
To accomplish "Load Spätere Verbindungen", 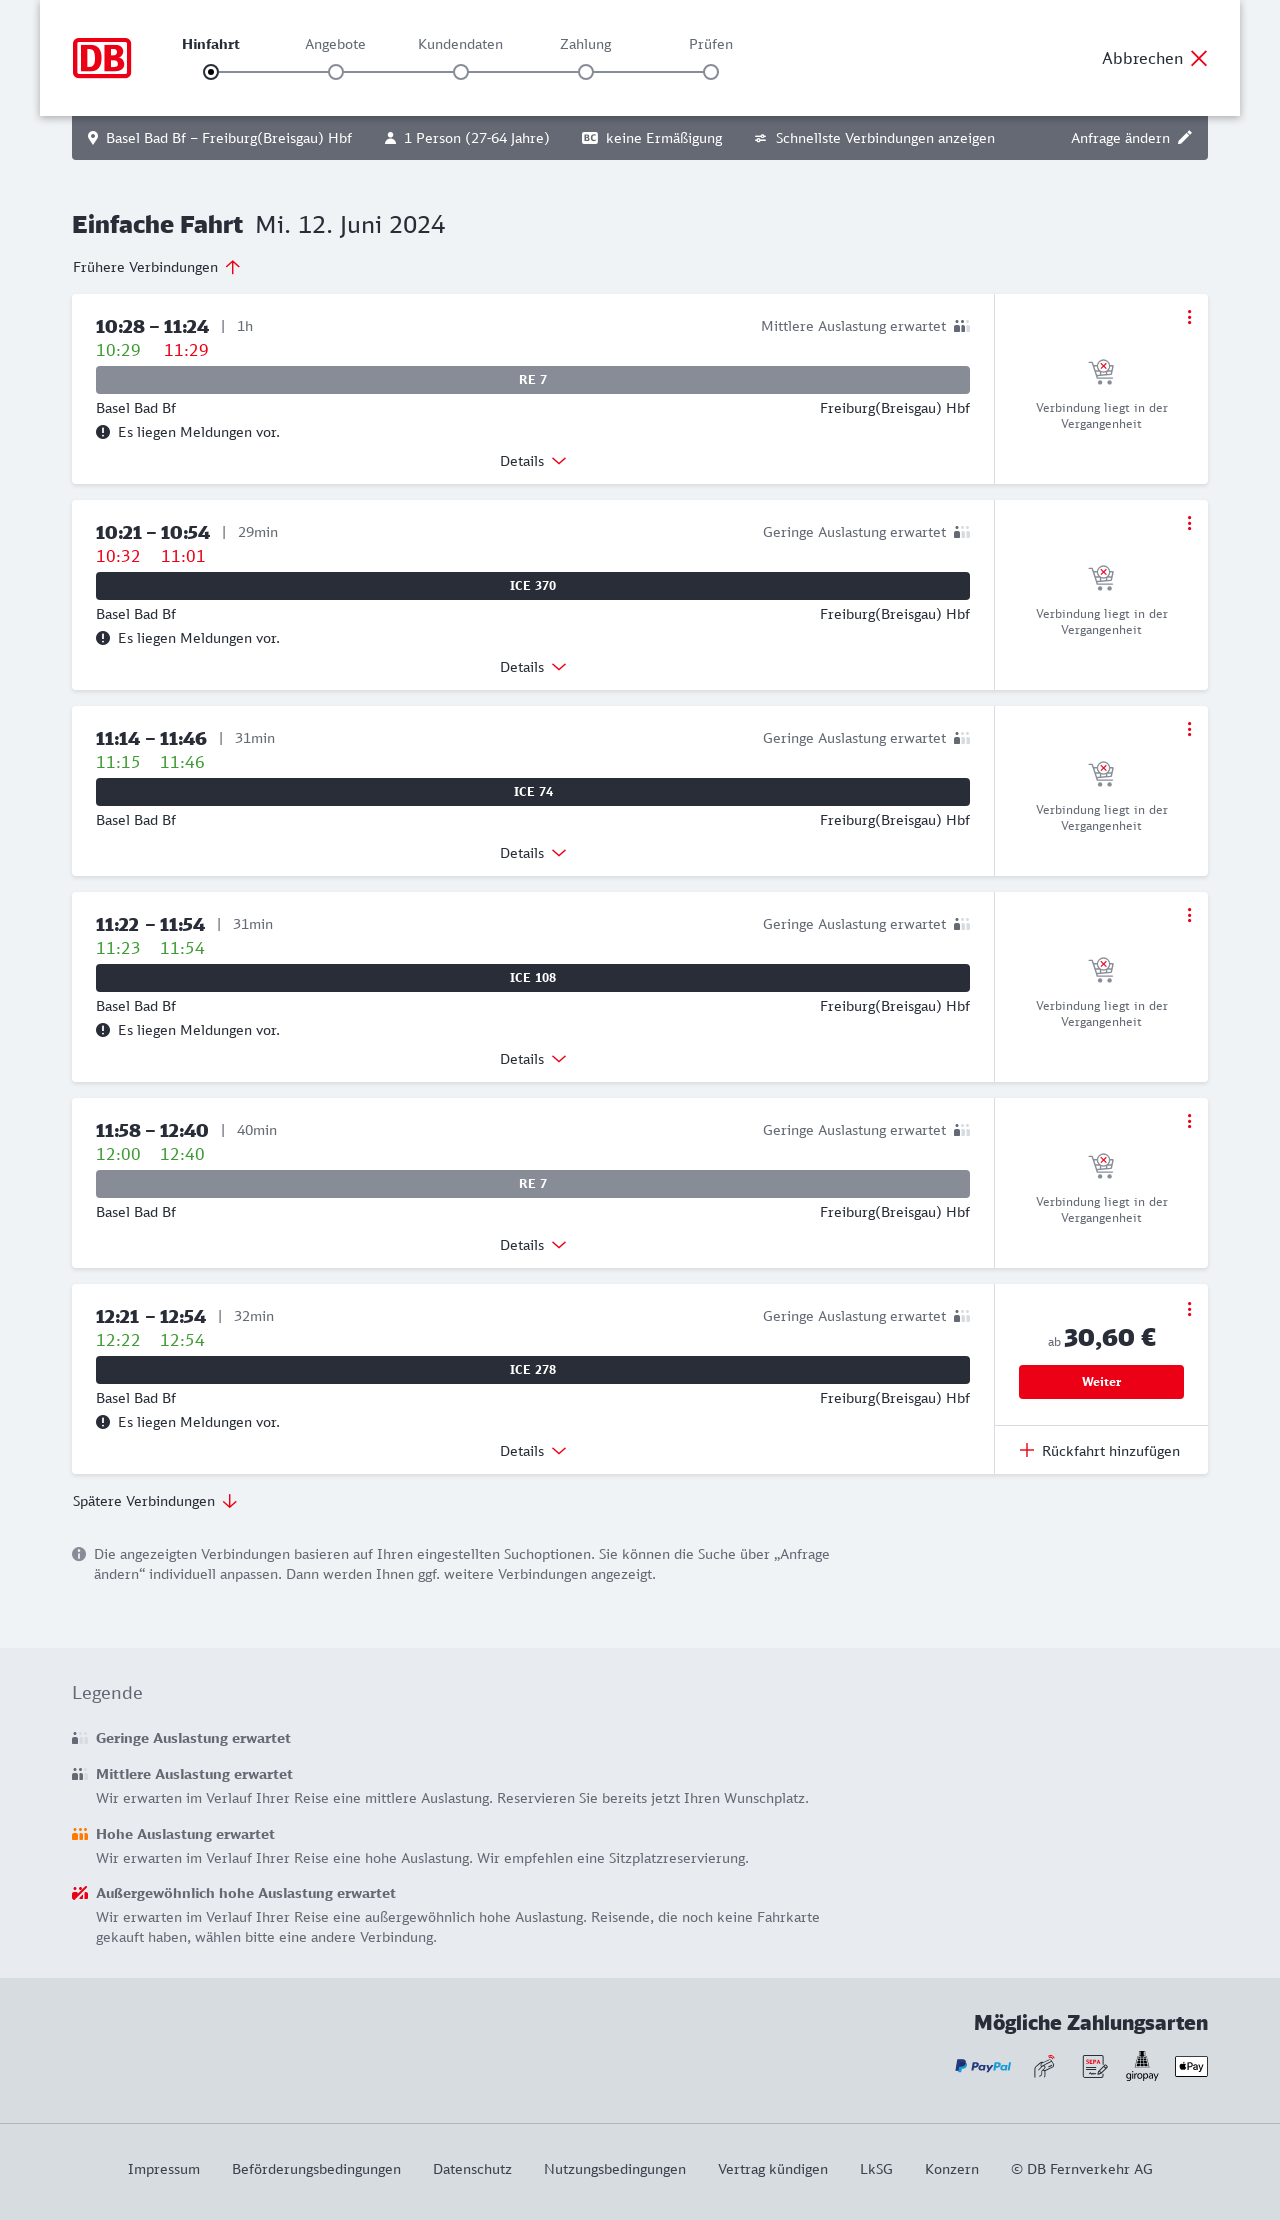I will (x=155, y=1501).
